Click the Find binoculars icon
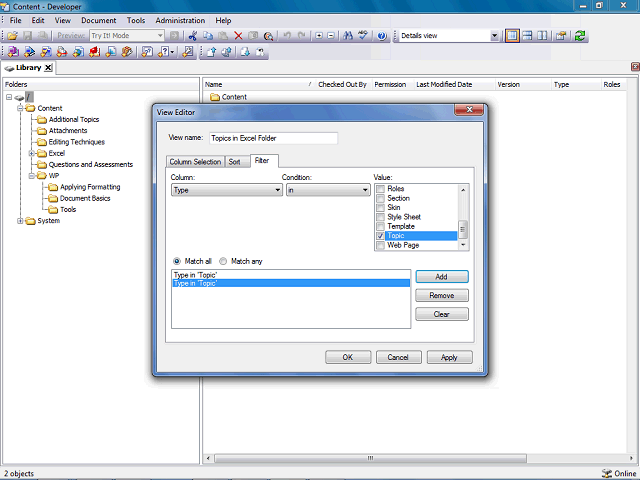The image size is (640, 480). (x=348, y=36)
